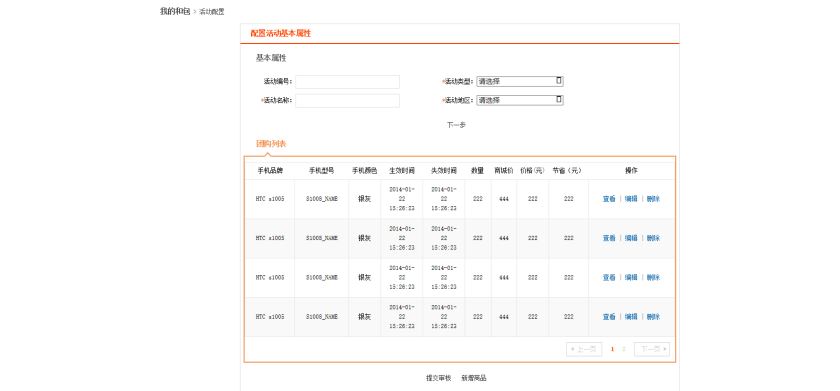
Task: Click the 手机型号 column header
Action: [x=321, y=171]
